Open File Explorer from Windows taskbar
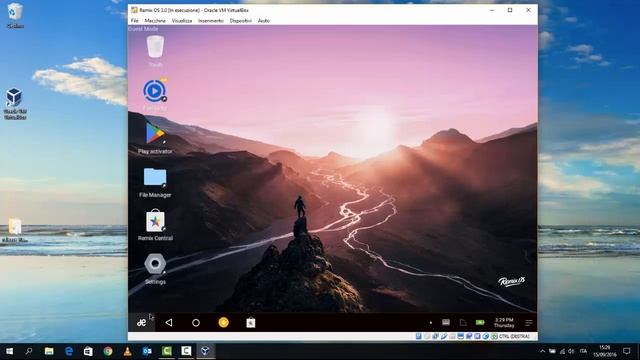 point(49,351)
